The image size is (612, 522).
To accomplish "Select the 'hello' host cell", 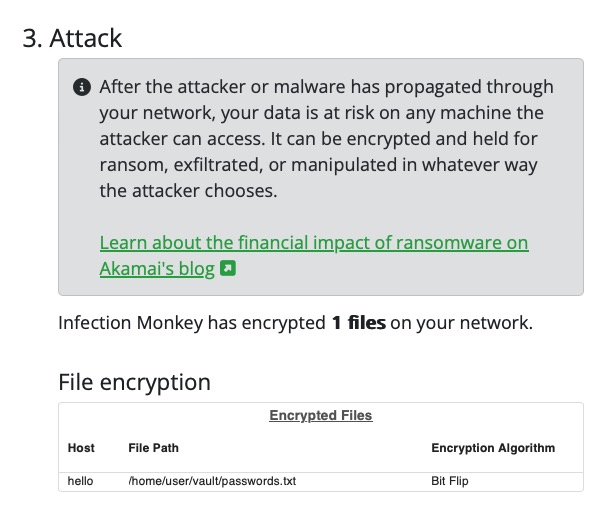I will pos(80,481).
